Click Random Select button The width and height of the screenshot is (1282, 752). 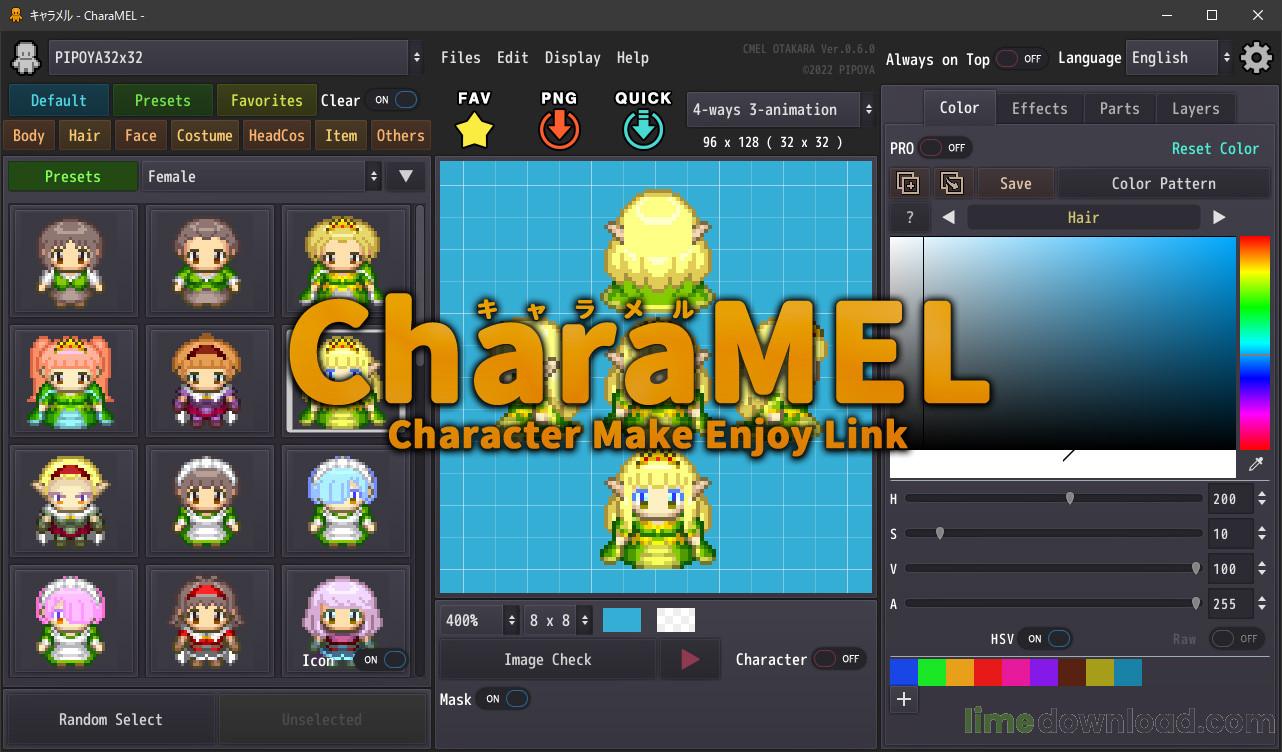click(x=110, y=719)
